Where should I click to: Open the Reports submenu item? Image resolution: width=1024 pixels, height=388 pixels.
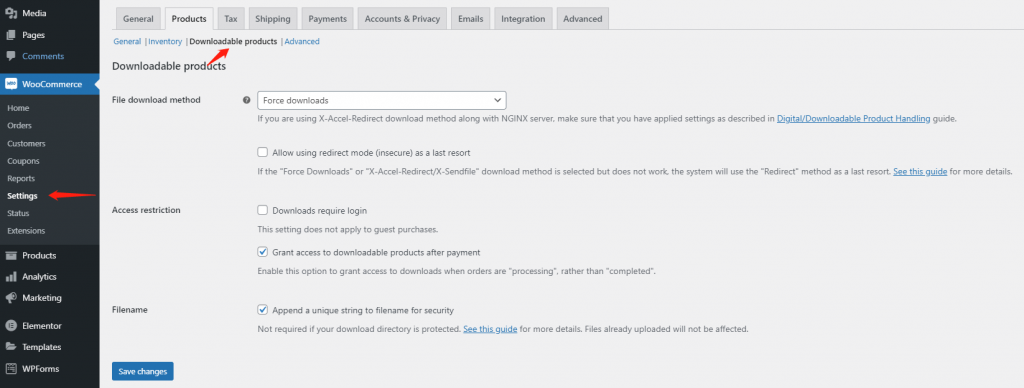pyautogui.click(x=21, y=178)
